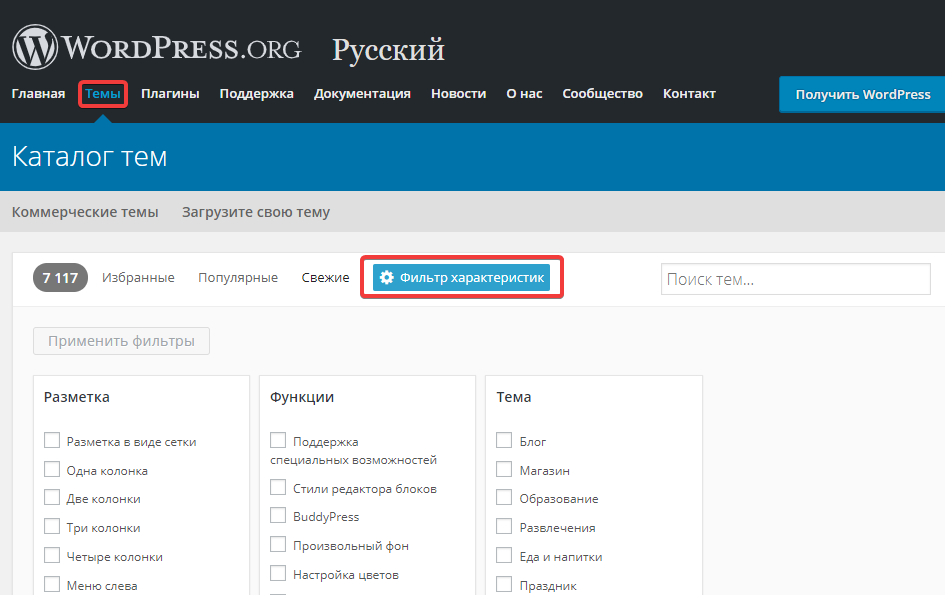The height and width of the screenshot is (595, 945).
Task: Select the Четыре колонки checkbox
Action: click(x=52, y=555)
